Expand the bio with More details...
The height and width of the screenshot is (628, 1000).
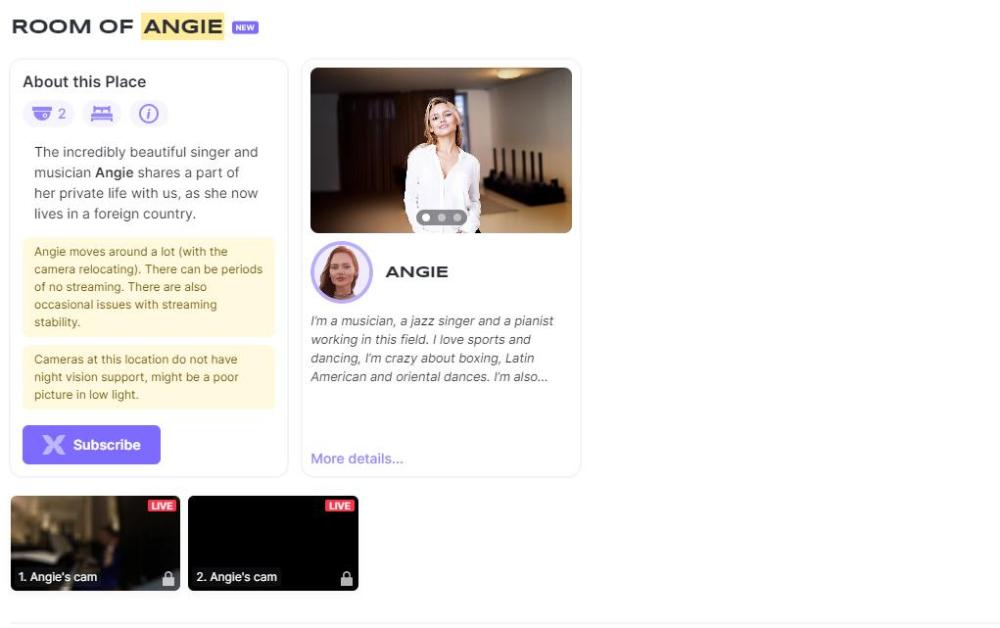[357, 459]
